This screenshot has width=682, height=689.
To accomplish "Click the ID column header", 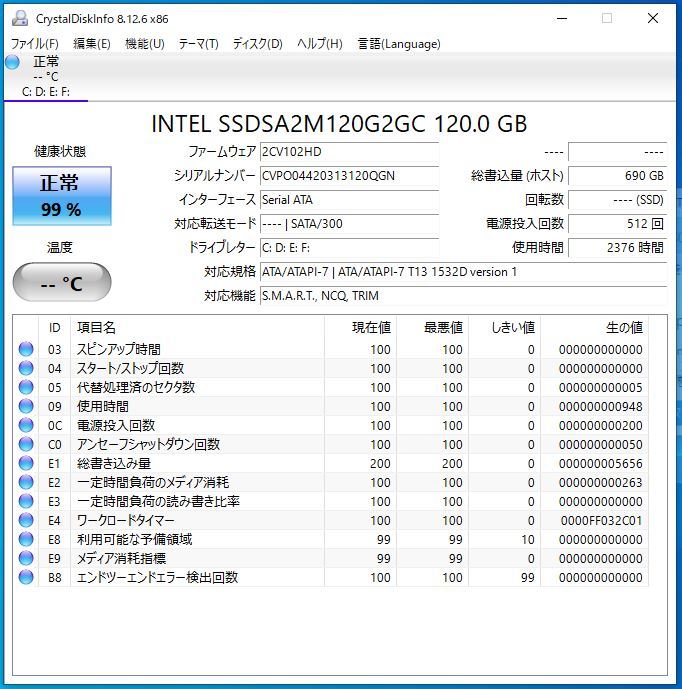I will point(54,327).
